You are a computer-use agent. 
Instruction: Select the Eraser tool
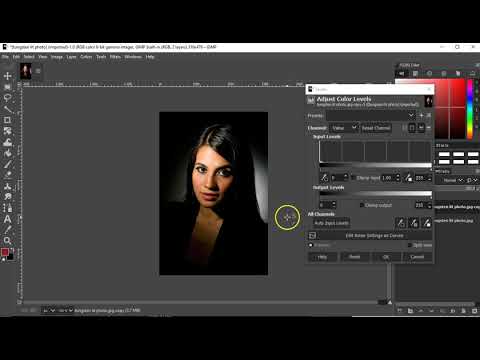coord(7,175)
